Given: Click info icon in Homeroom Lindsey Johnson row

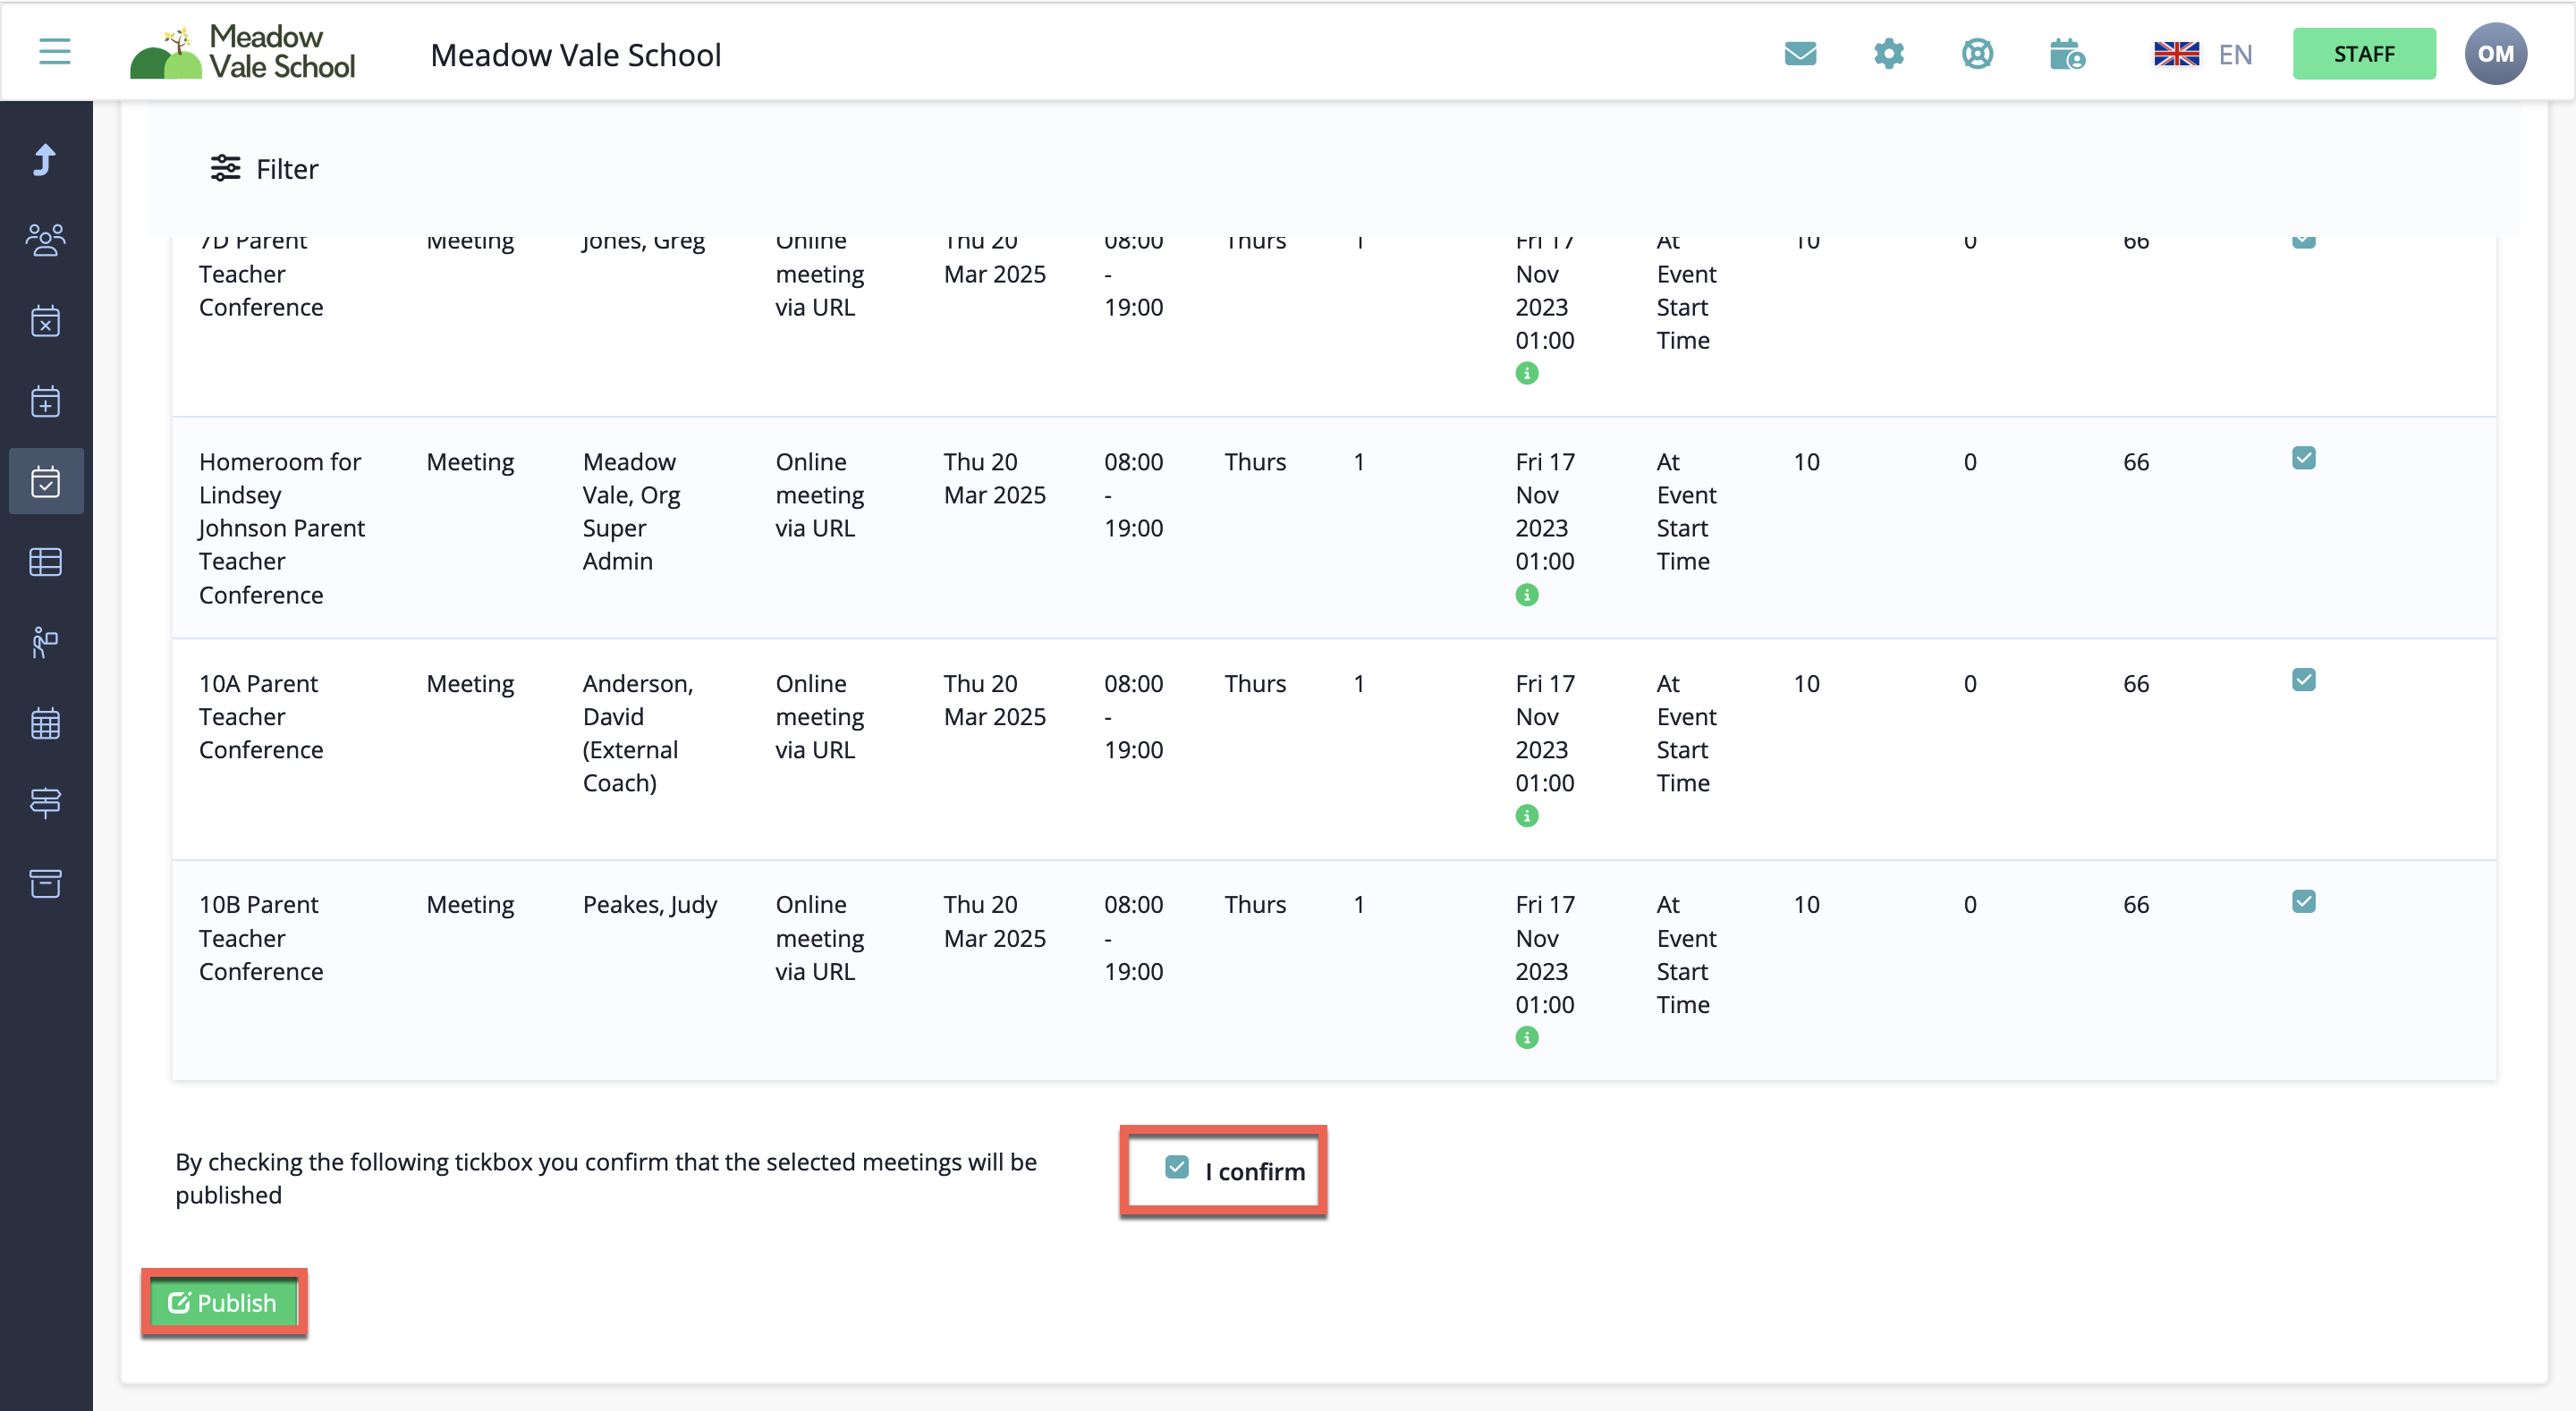Looking at the screenshot, I should coord(1527,595).
